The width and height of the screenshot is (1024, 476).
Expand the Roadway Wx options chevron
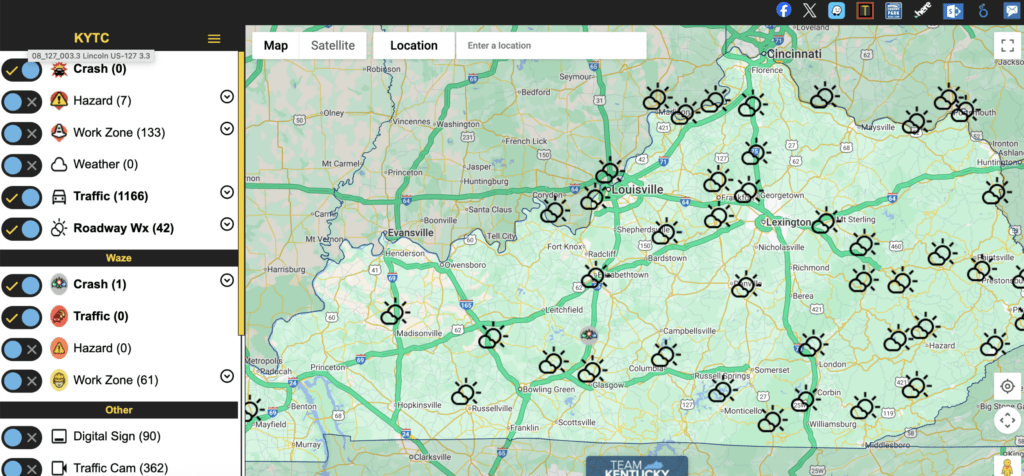tap(227, 224)
